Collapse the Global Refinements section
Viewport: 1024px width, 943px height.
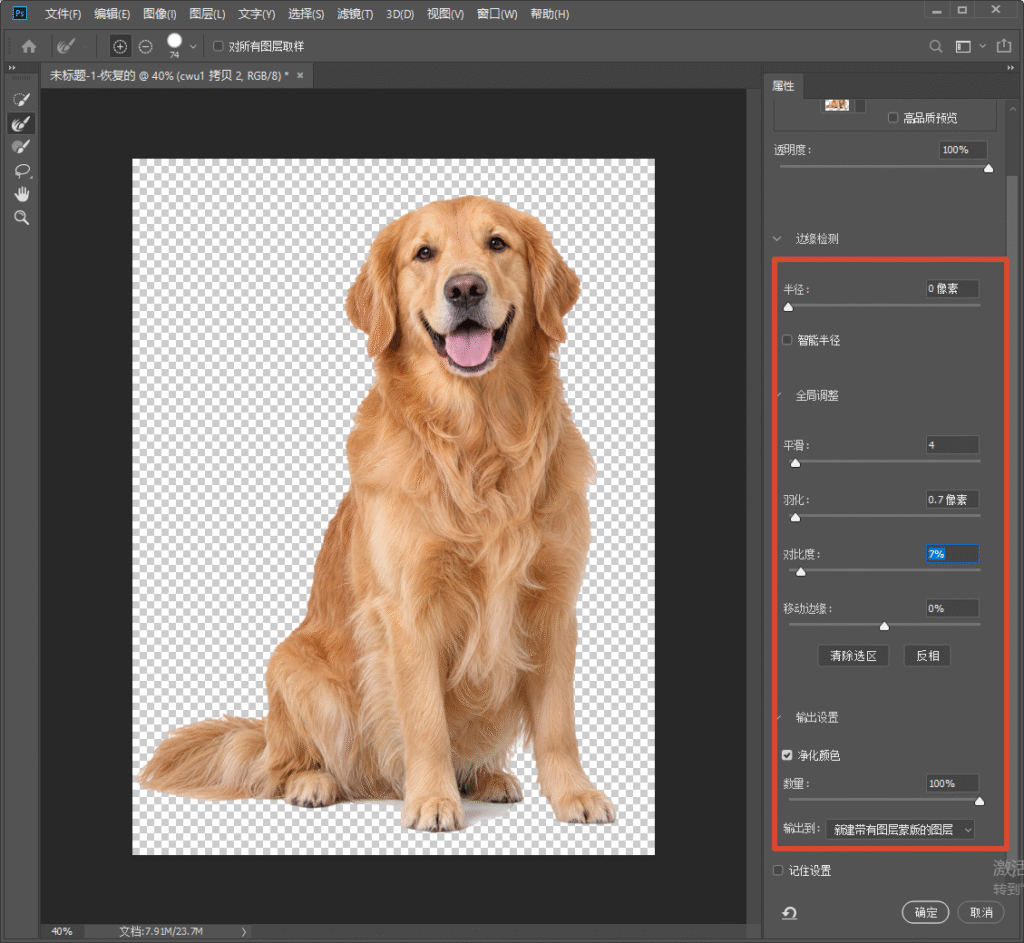tap(778, 395)
